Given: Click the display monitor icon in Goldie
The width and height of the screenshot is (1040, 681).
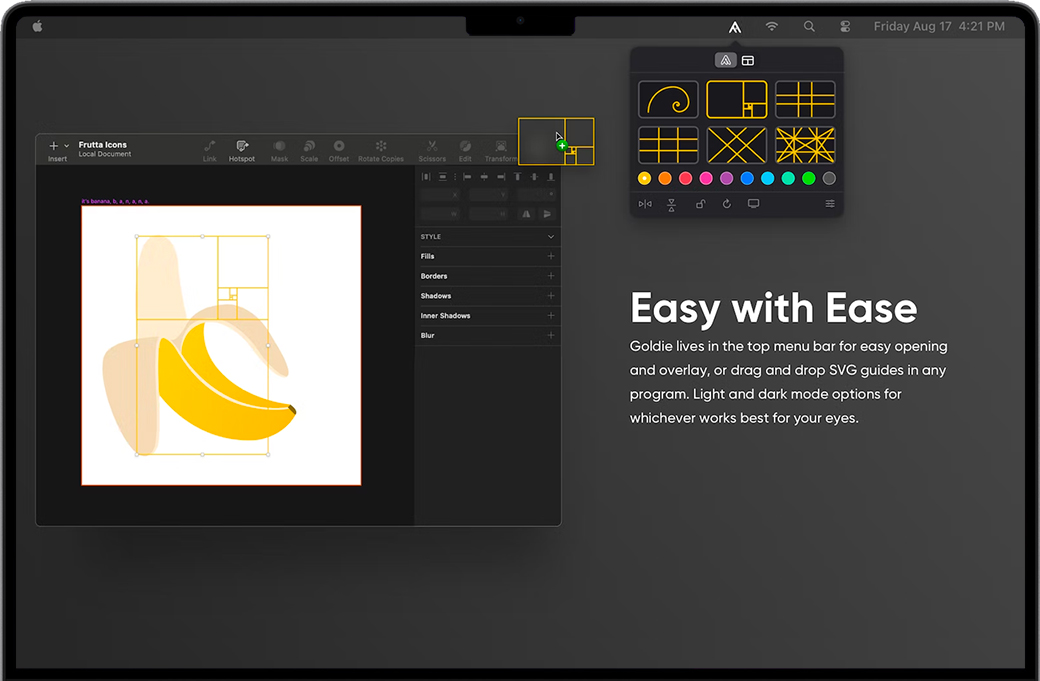Looking at the screenshot, I should 754,204.
